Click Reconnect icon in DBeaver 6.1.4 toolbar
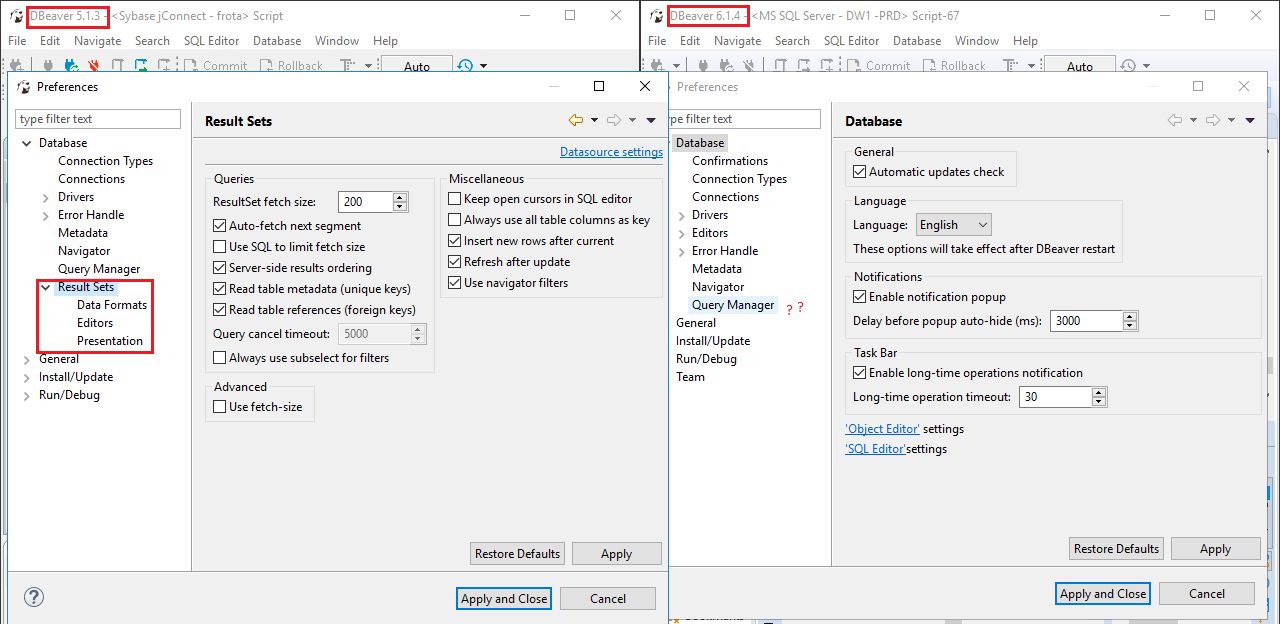The image size is (1280, 624). [727, 65]
